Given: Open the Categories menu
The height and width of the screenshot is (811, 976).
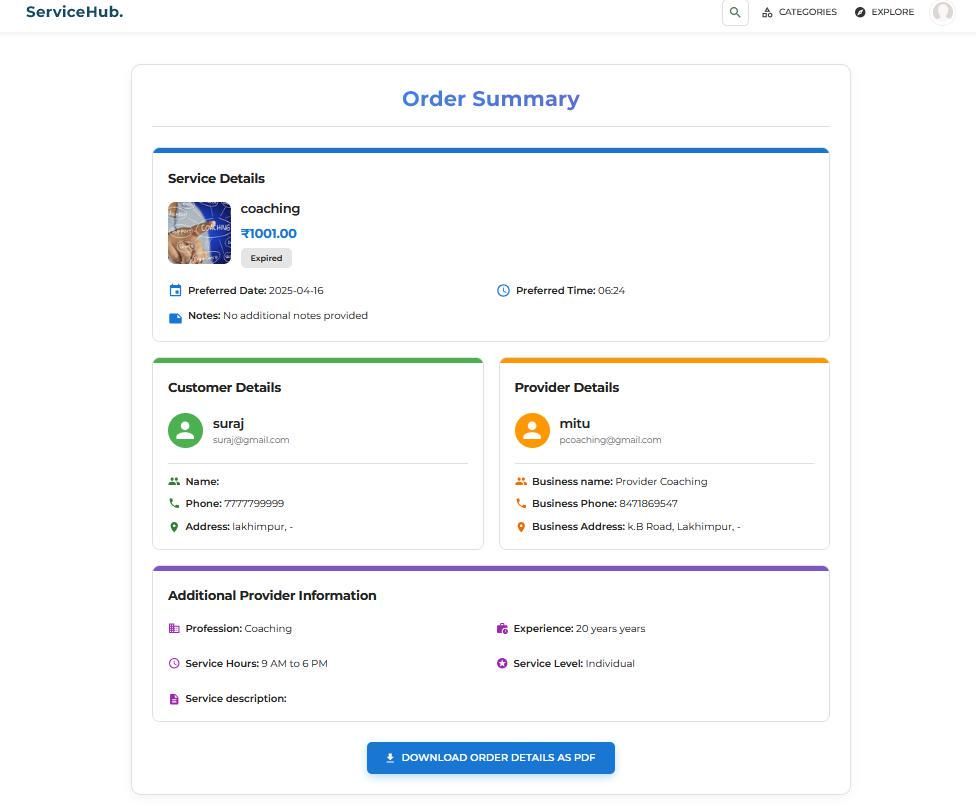Looking at the screenshot, I should [799, 12].
